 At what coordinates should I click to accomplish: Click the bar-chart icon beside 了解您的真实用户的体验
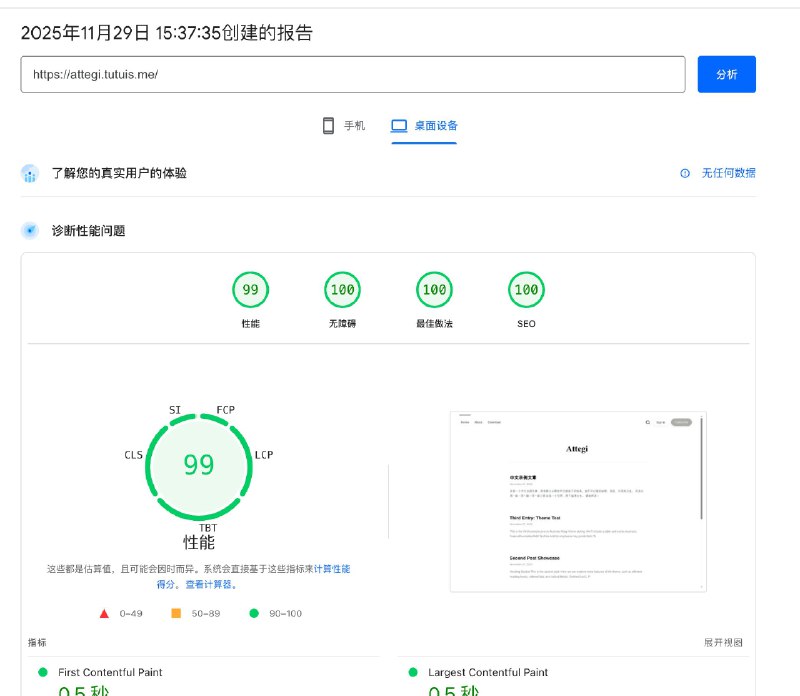pyautogui.click(x=30, y=173)
